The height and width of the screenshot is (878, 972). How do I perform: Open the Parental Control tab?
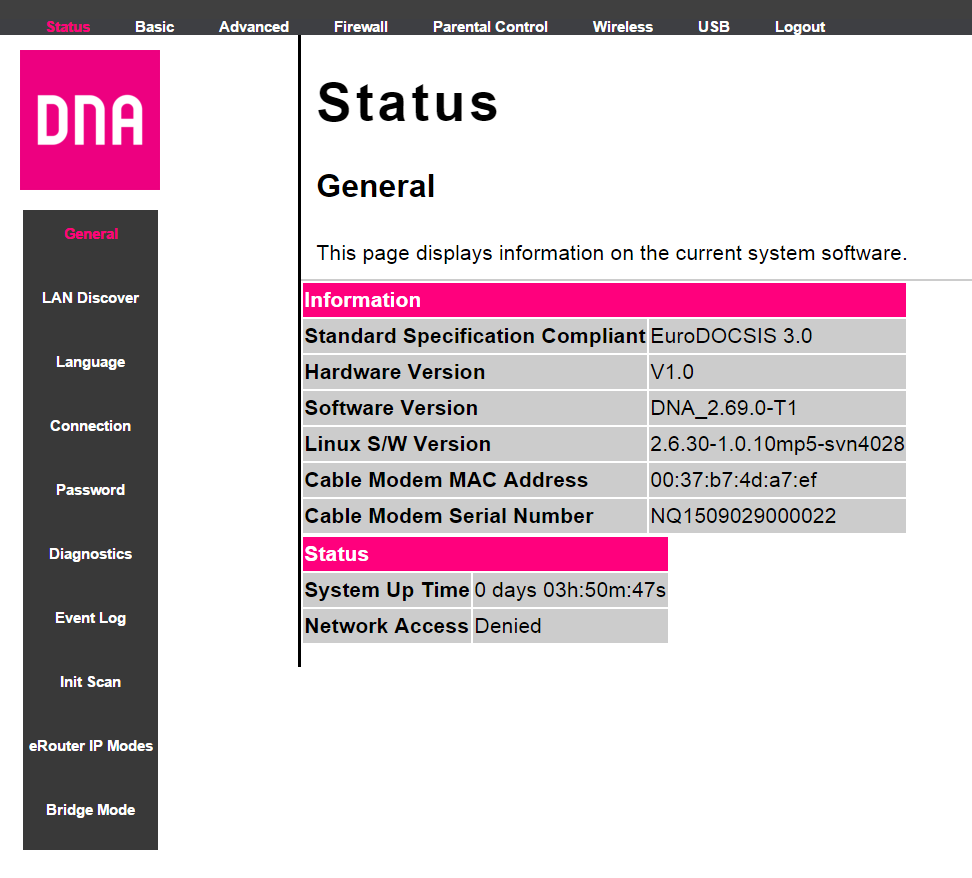pyautogui.click(x=490, y=27)
